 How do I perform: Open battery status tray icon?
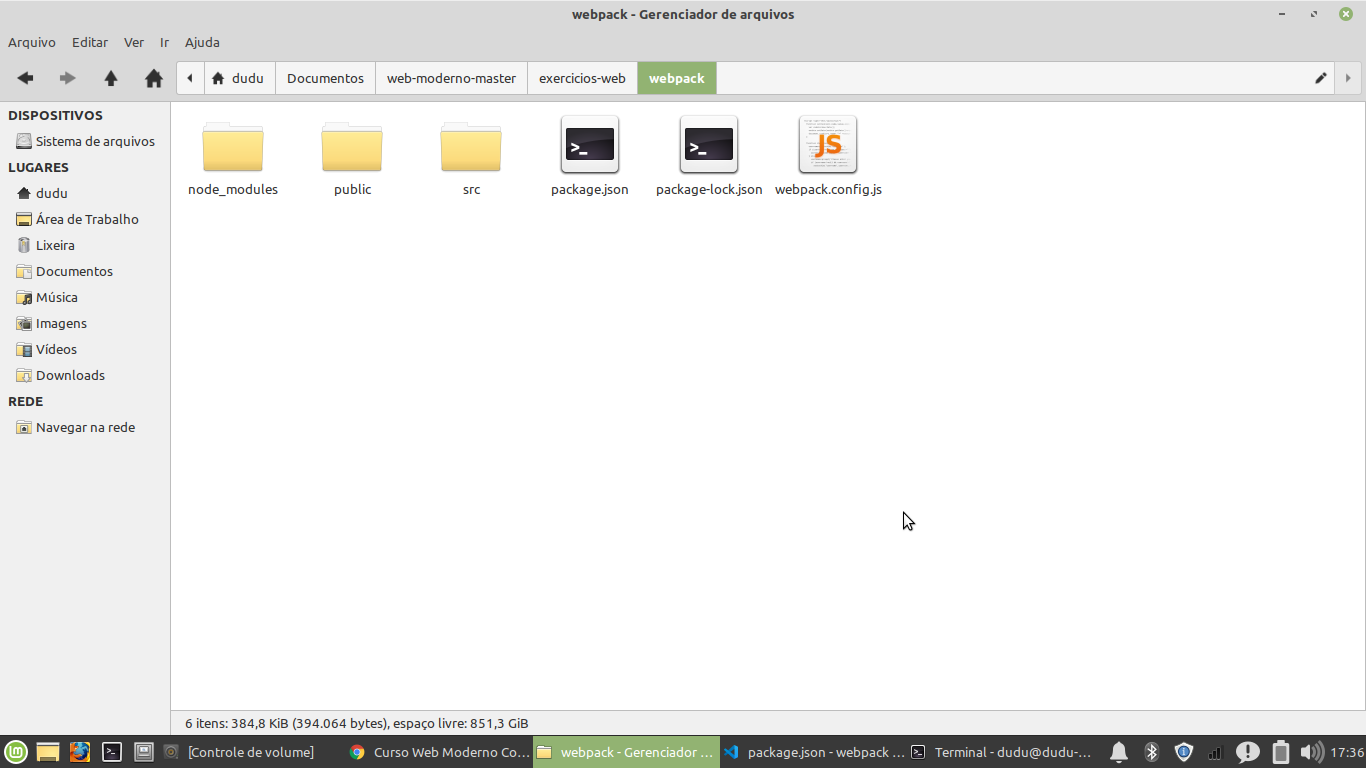(1280, 752)
